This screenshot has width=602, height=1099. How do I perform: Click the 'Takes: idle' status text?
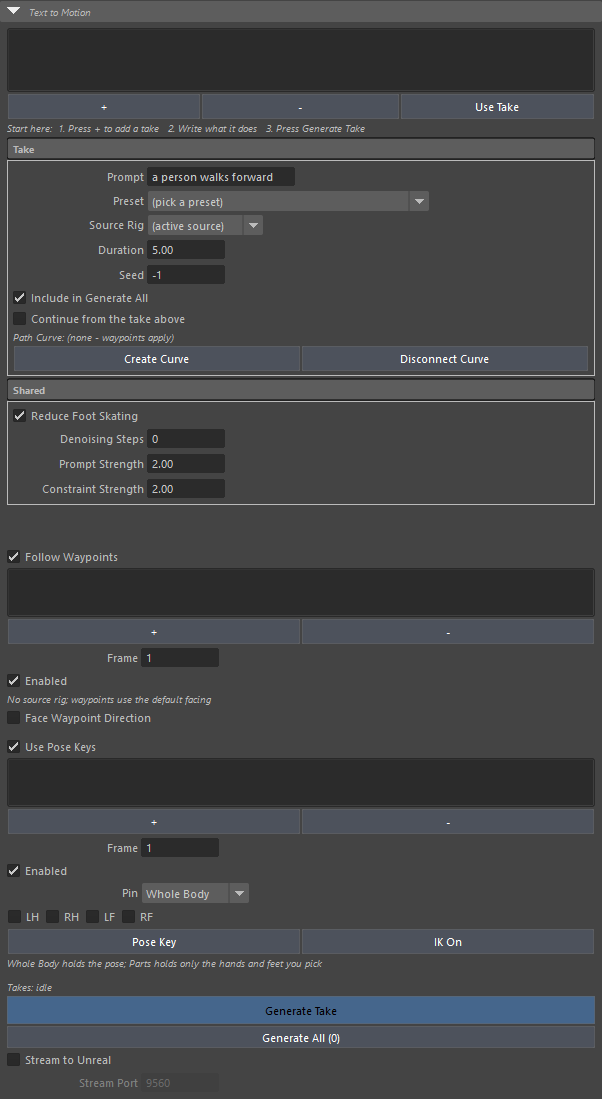pos(29,988)
